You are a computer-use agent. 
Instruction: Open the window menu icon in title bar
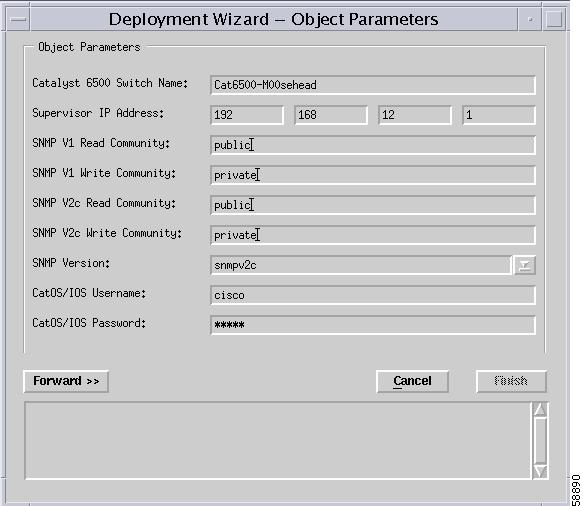18,19
